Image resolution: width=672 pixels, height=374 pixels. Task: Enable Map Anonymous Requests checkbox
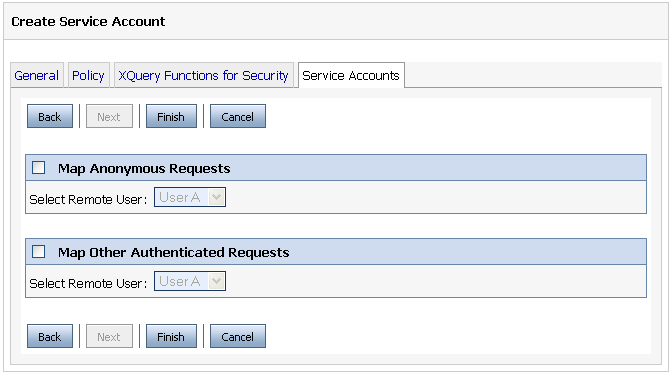pyautogui.click(x=39, y=168)
